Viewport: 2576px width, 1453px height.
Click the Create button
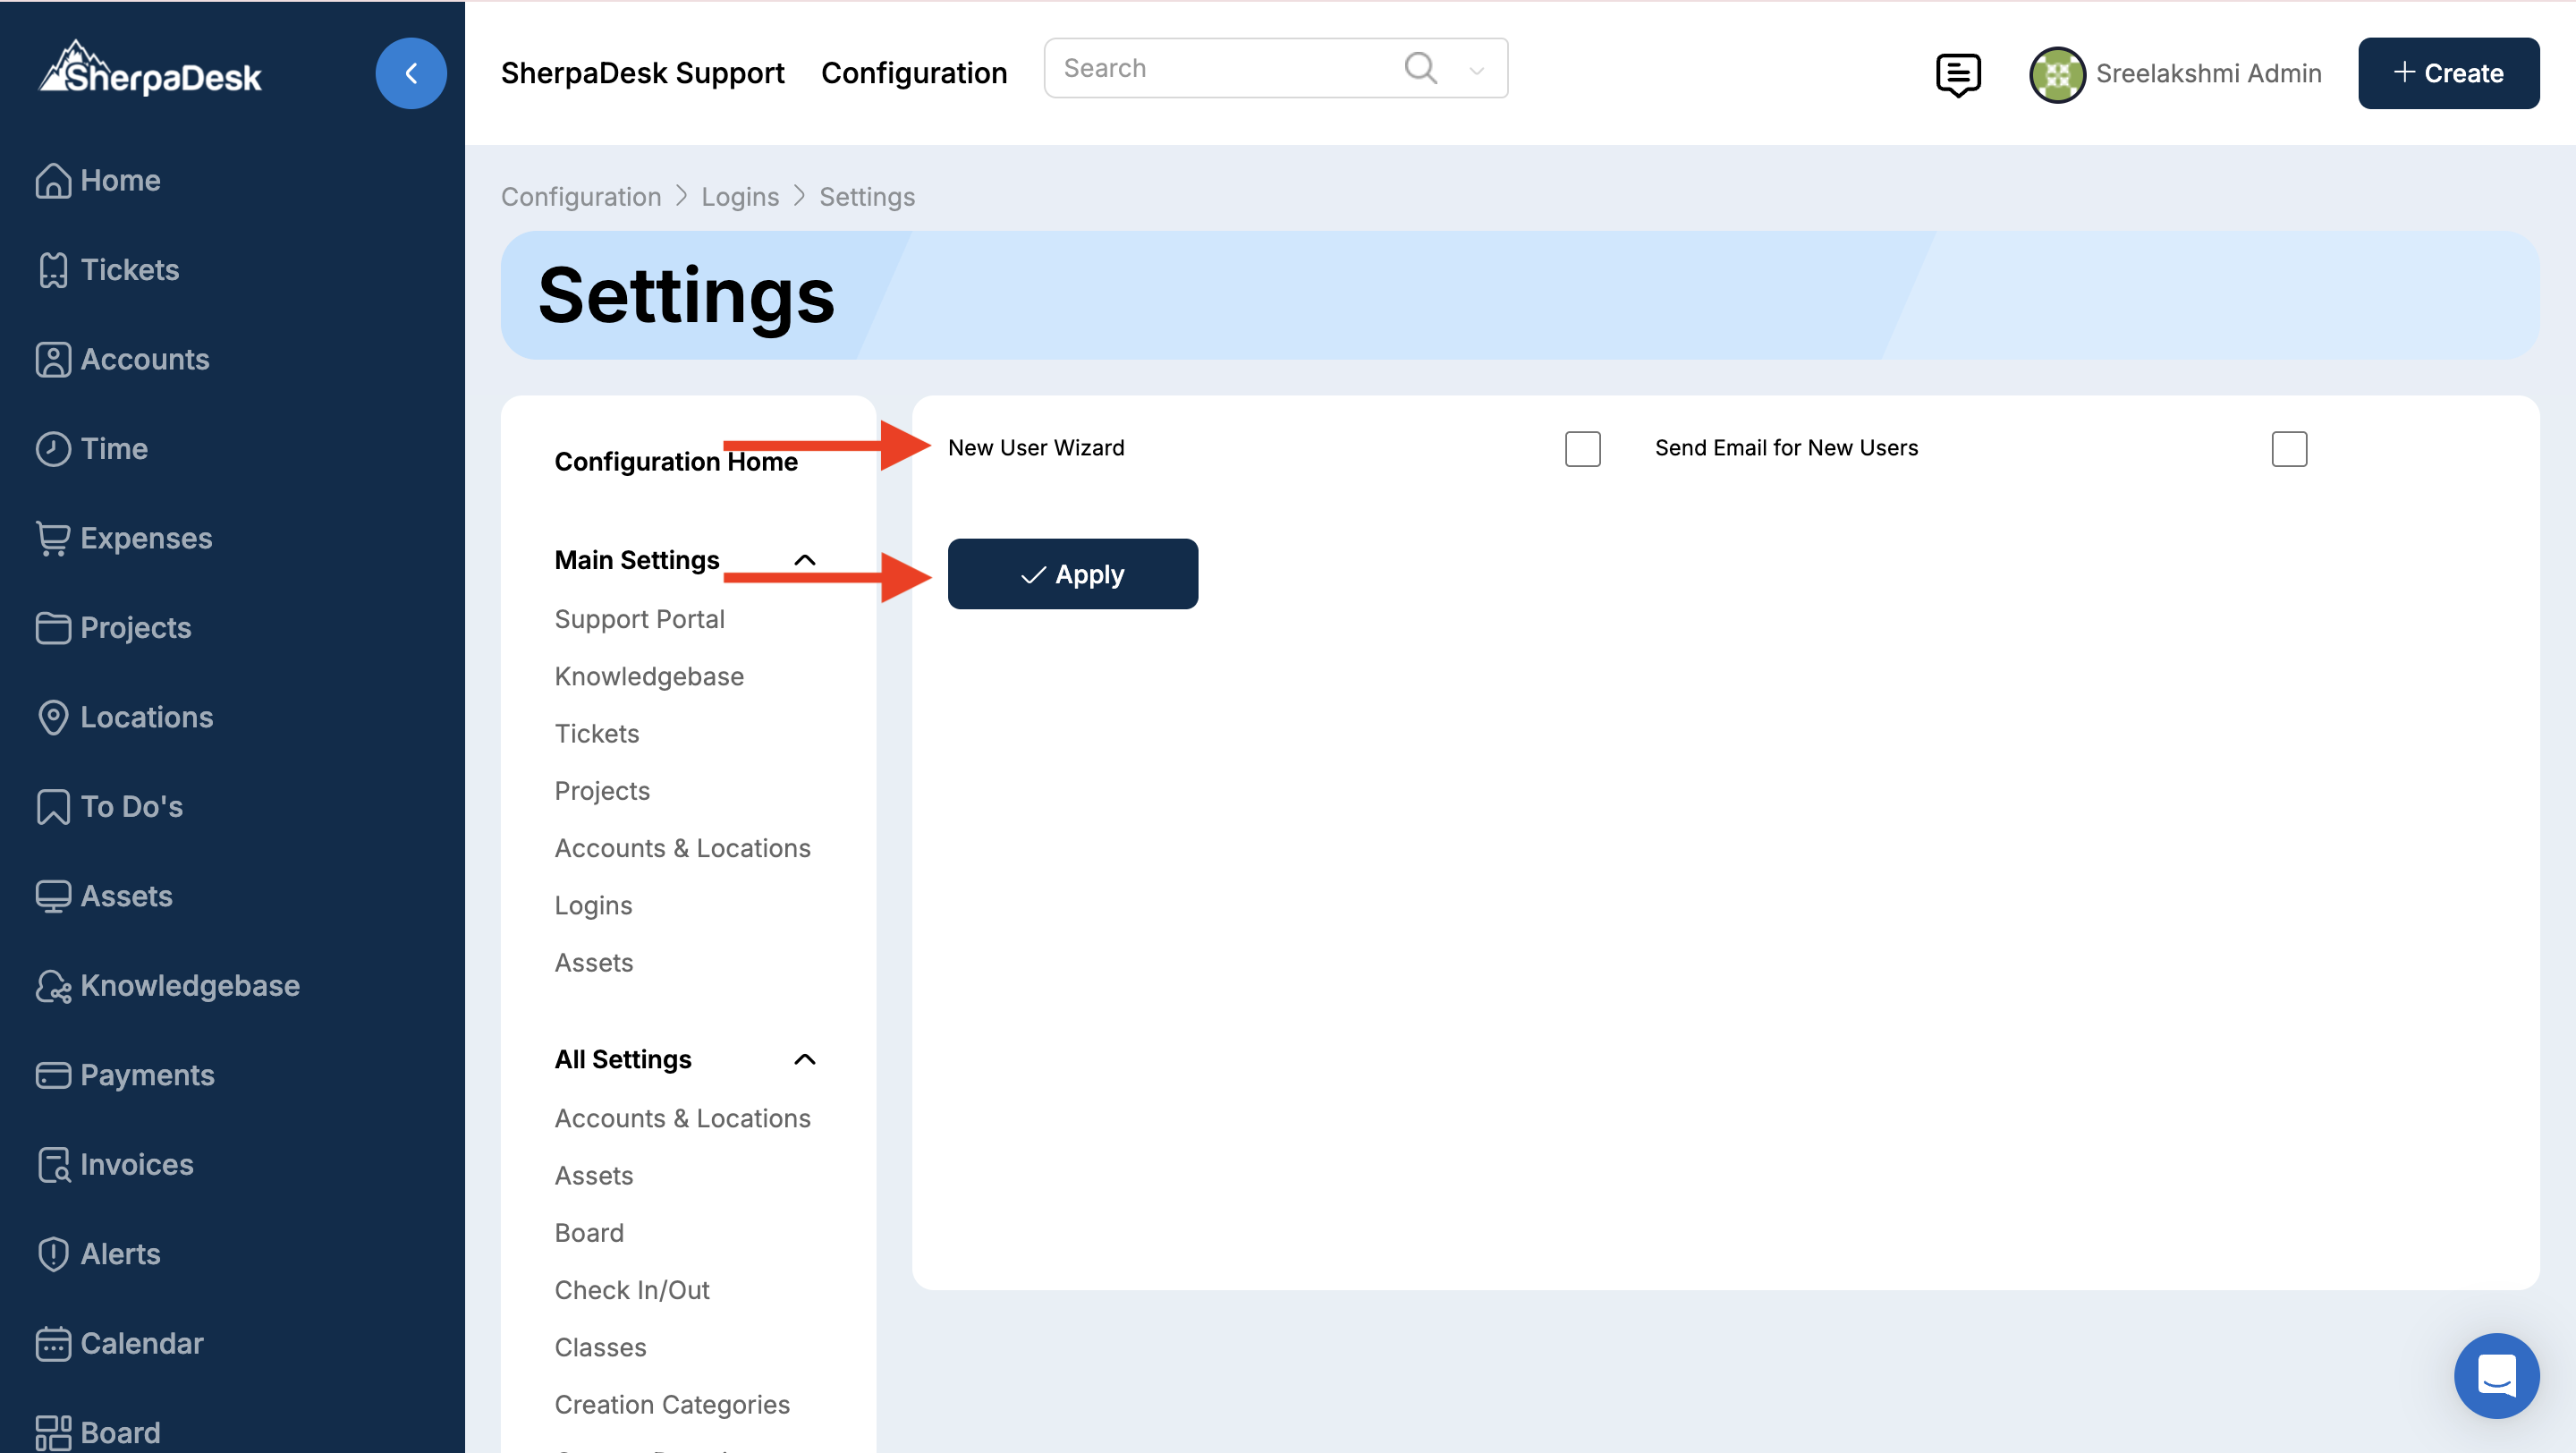pyautogui.click(x=2448, y=73)
